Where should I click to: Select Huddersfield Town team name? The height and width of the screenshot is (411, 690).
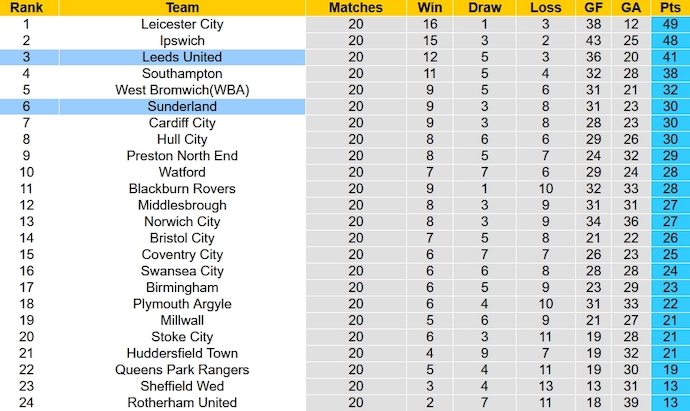[182, 353]
